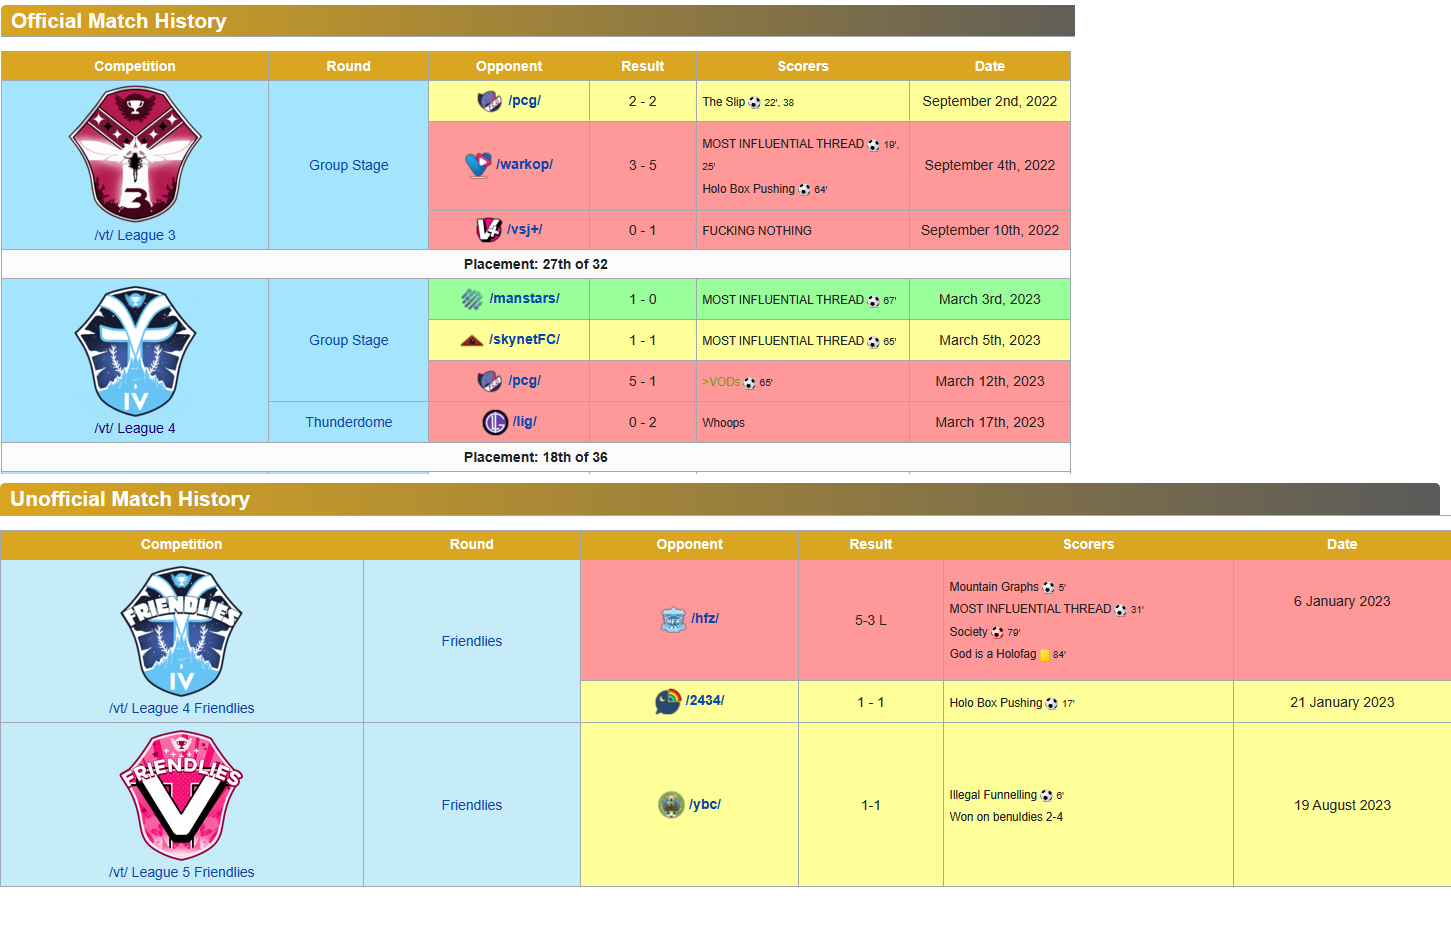
Task: Open the /vt/ League 4 Friendlies link
Action: coord(181,708)
